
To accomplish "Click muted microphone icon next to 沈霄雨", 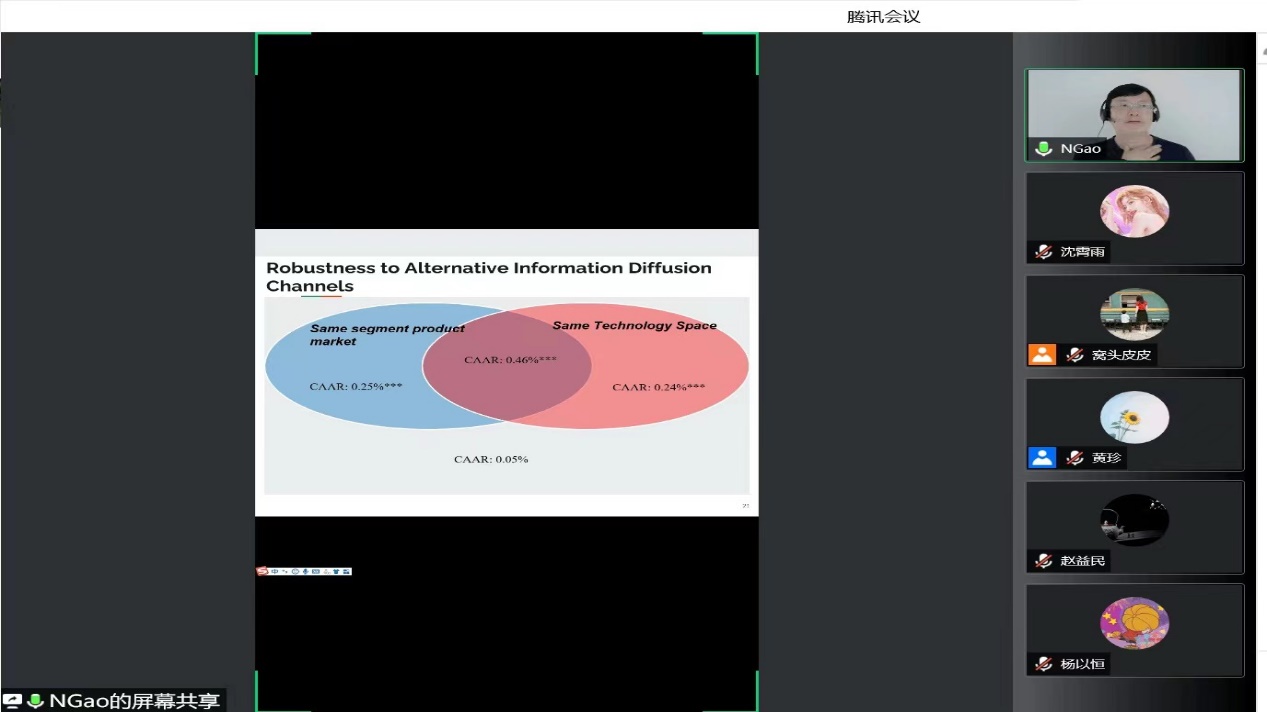I will pyautogui.click(x=1043, y=252).
